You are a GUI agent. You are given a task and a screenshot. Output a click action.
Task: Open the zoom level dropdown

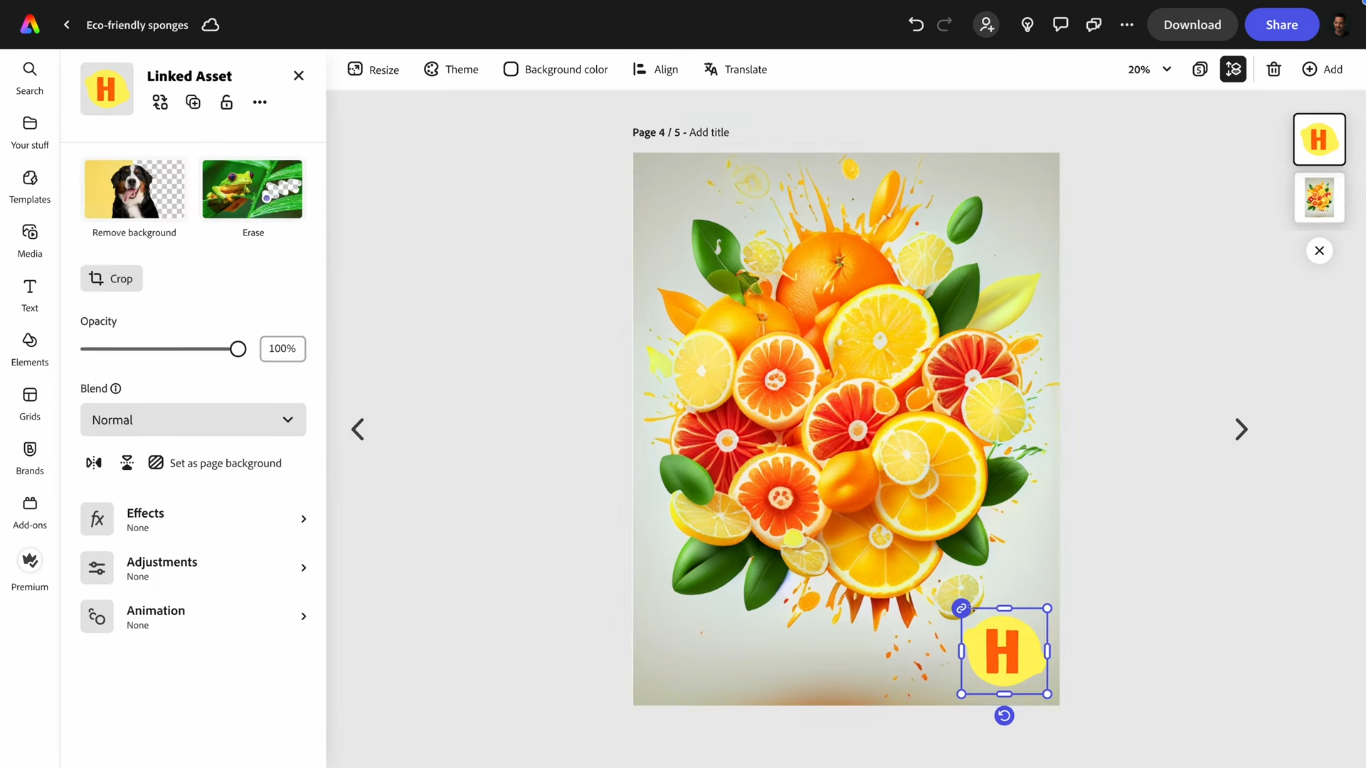click(x=1149, y=69)
